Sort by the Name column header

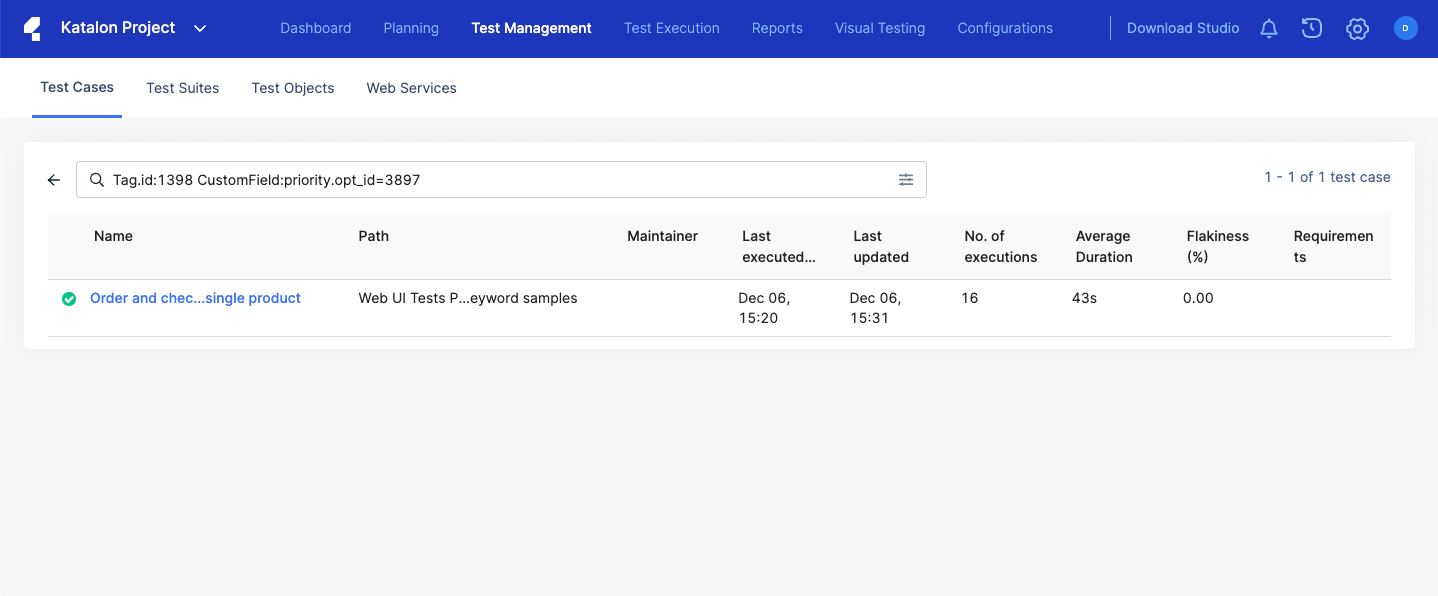click(x=112, y=236)
